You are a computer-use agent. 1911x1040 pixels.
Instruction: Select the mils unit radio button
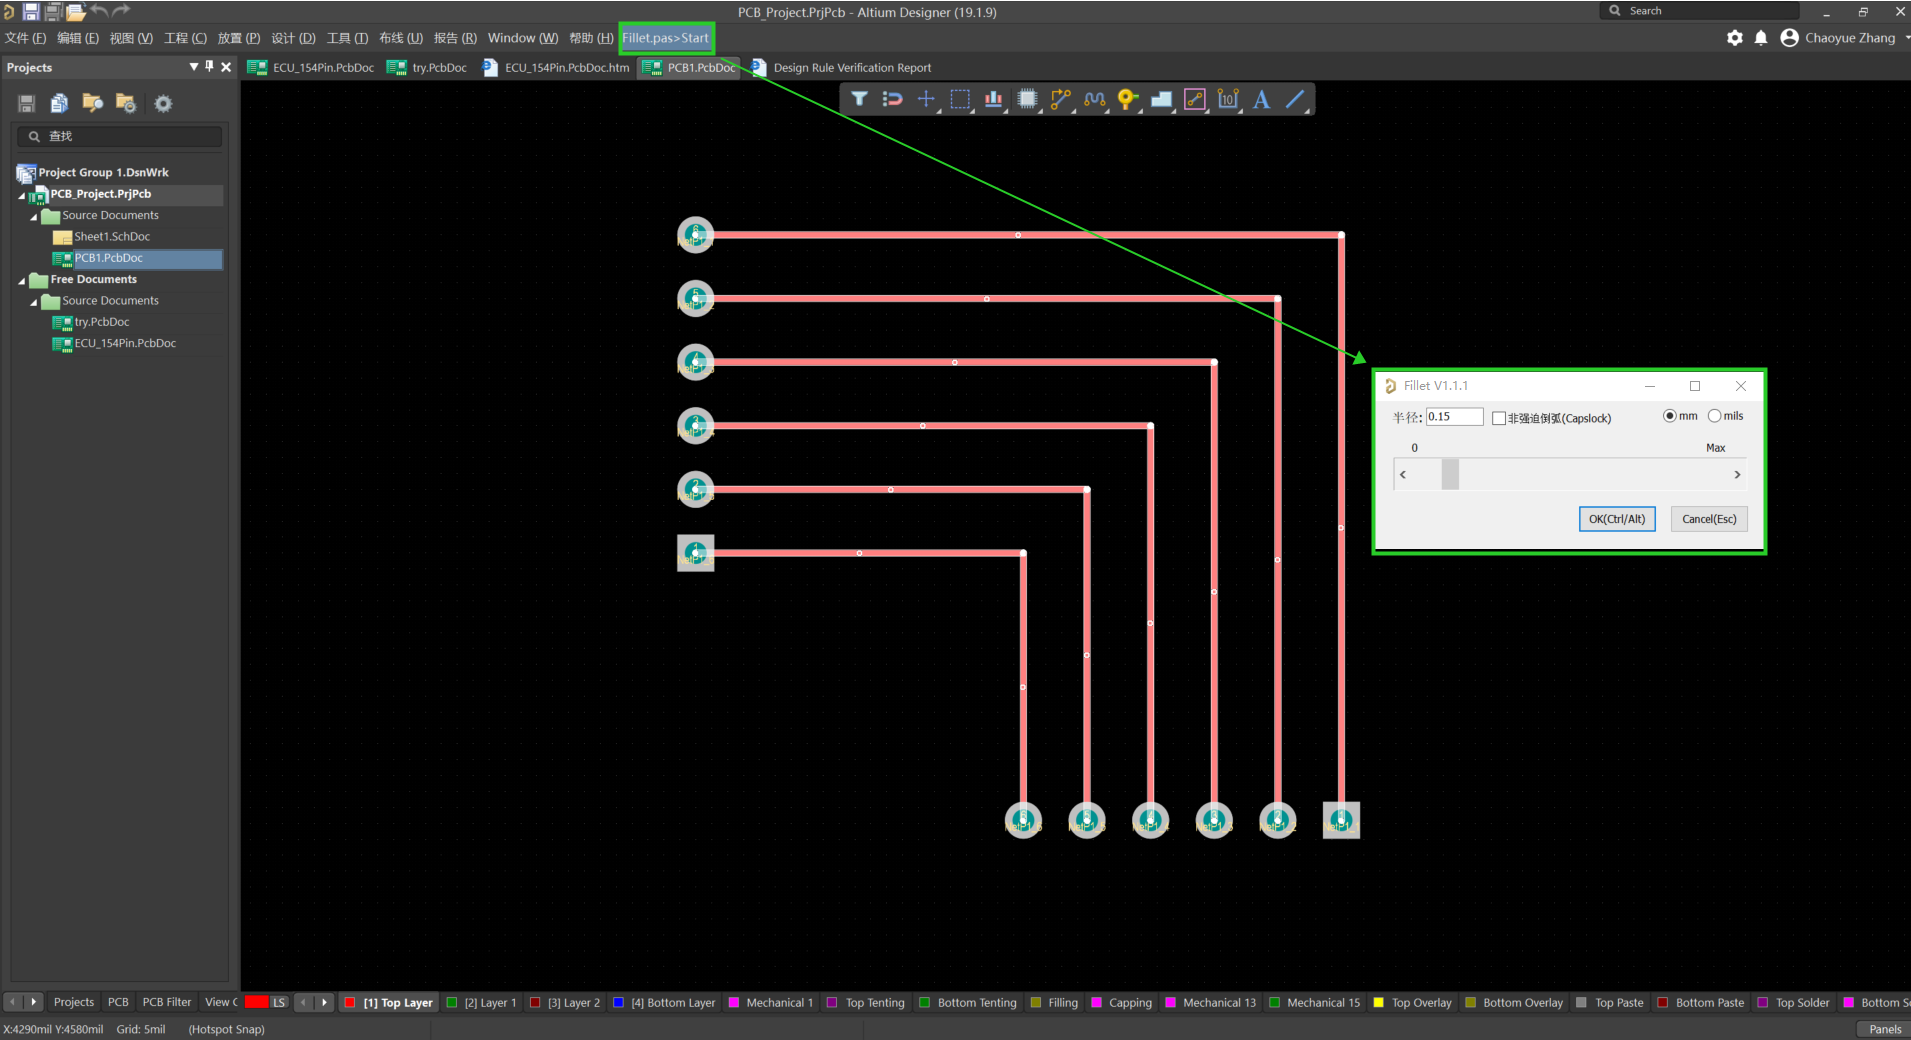[x=1715, y=416]
